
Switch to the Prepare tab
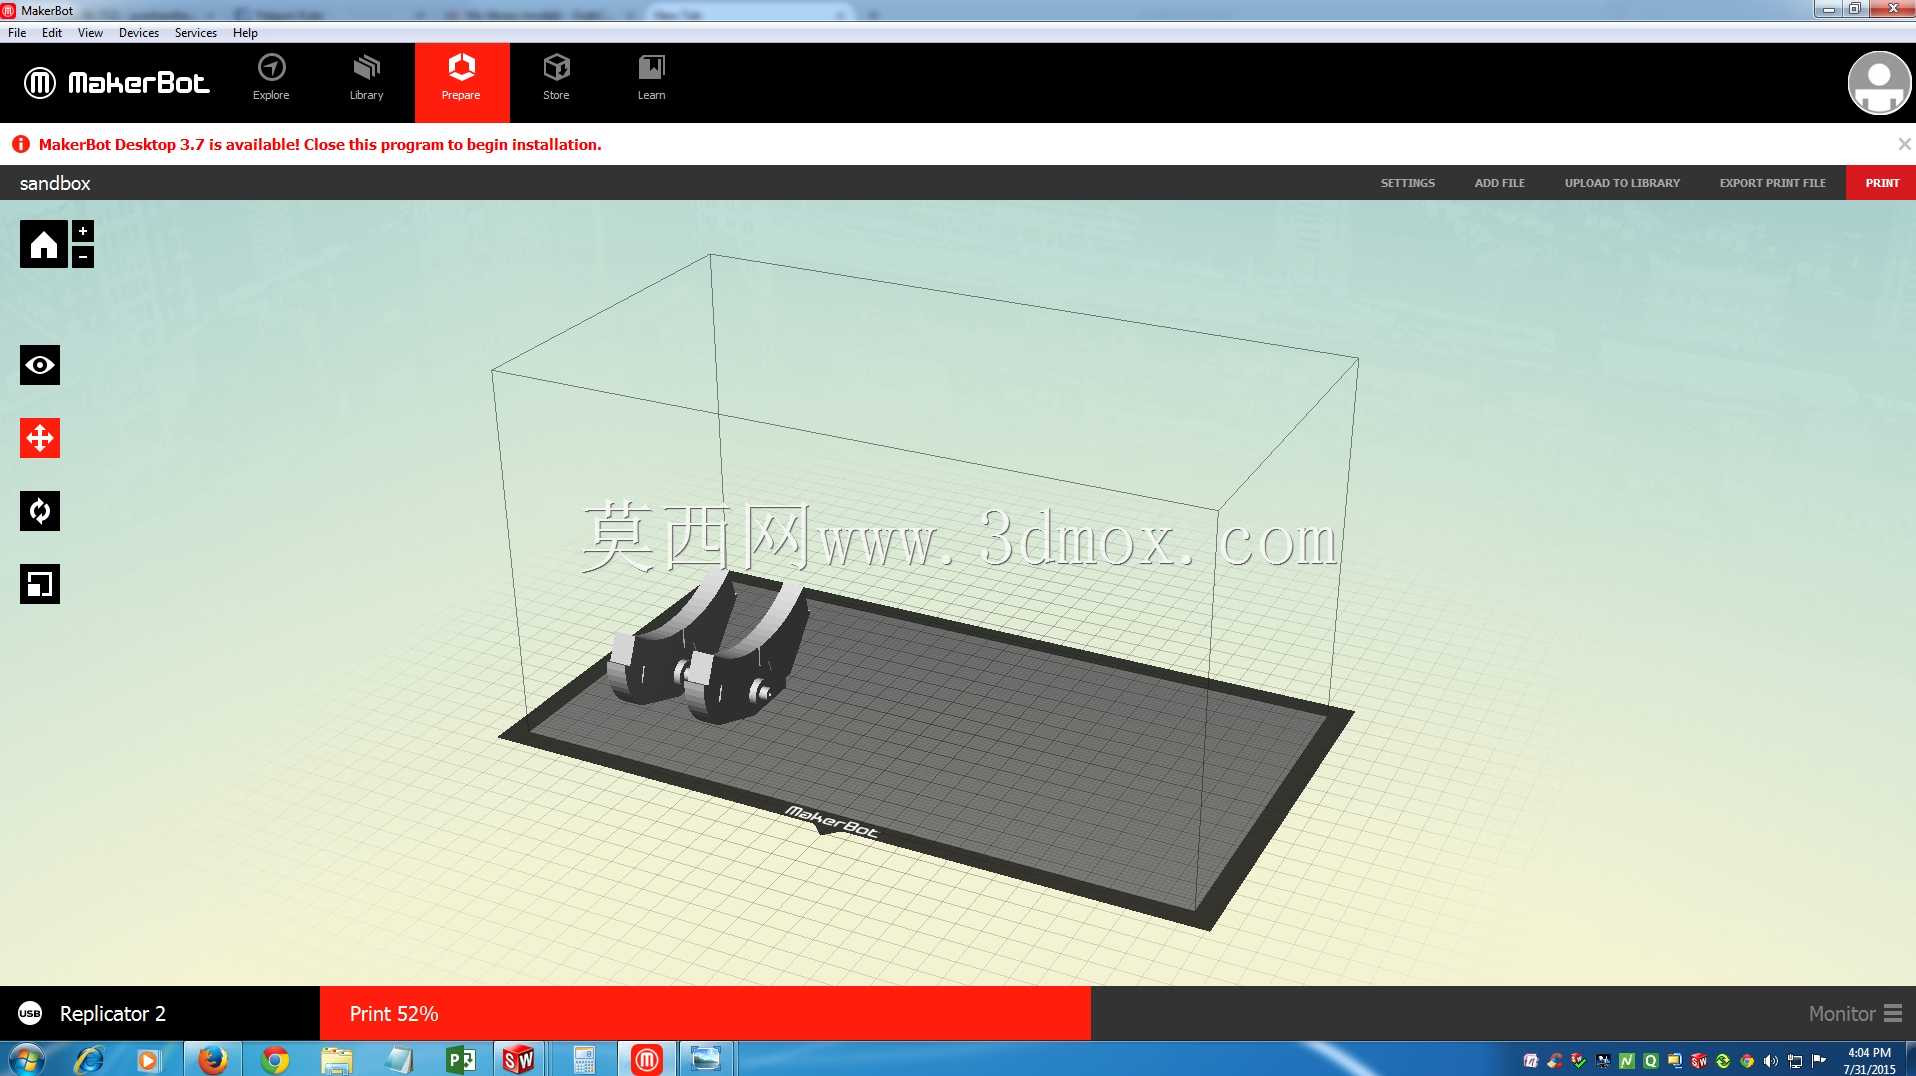pos(462,82)
